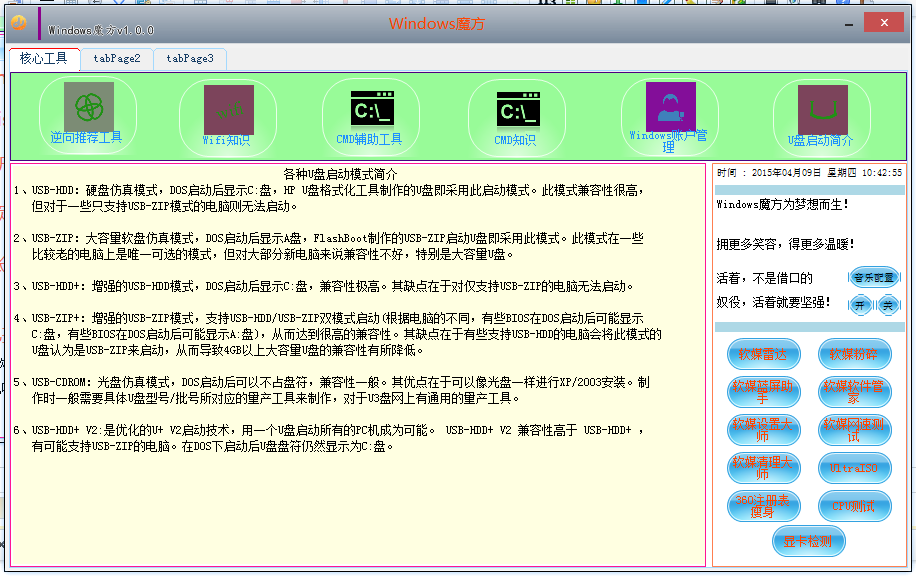Click the USB-CDROM paragraph item 5
916x576 pixels.
[331, 390]
